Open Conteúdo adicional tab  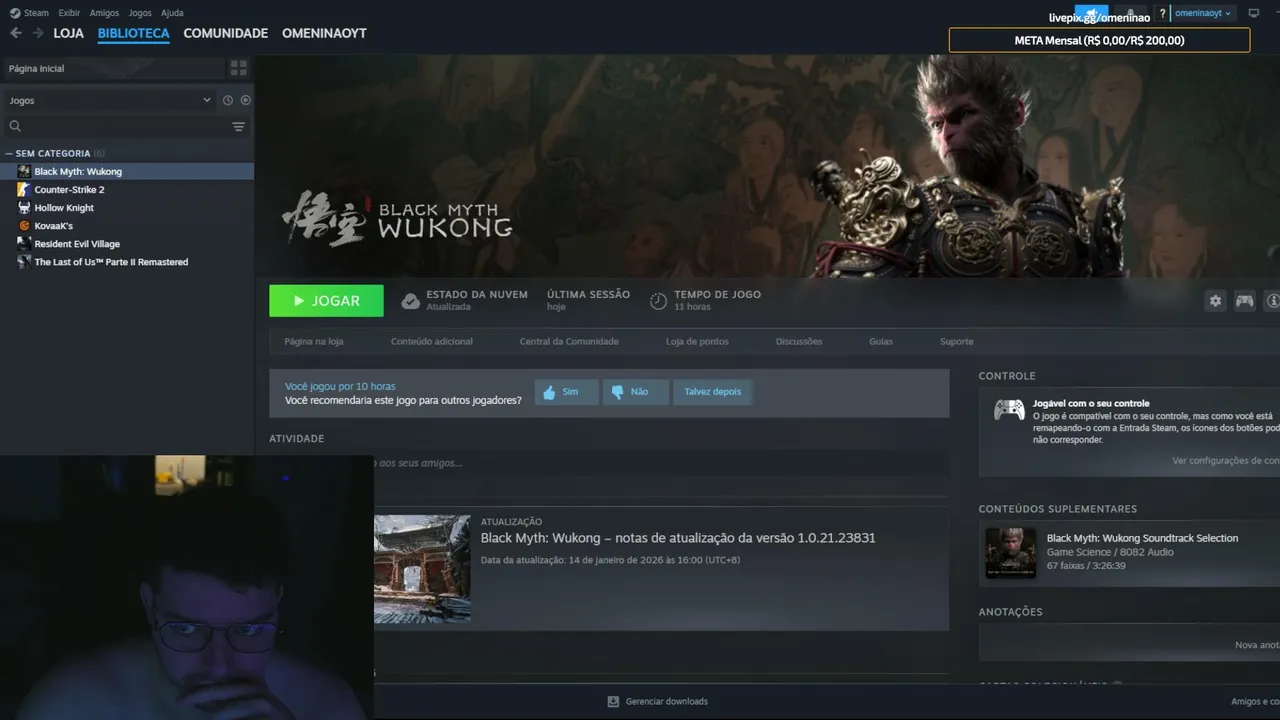[432, 342]
